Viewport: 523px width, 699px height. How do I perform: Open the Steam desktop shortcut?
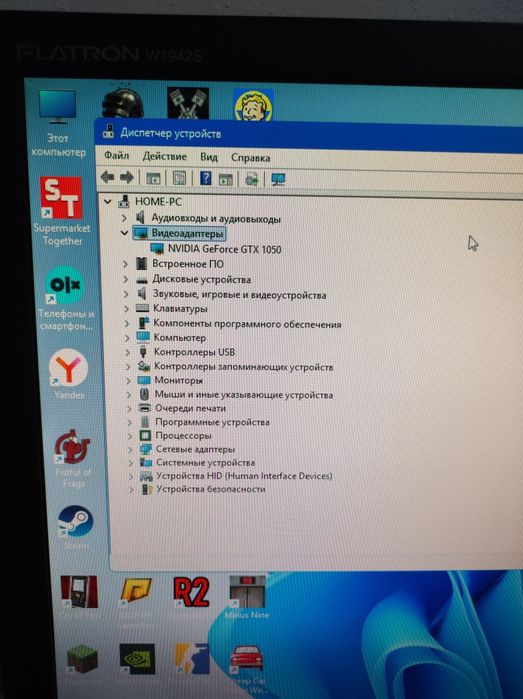(x=75, y=526)
